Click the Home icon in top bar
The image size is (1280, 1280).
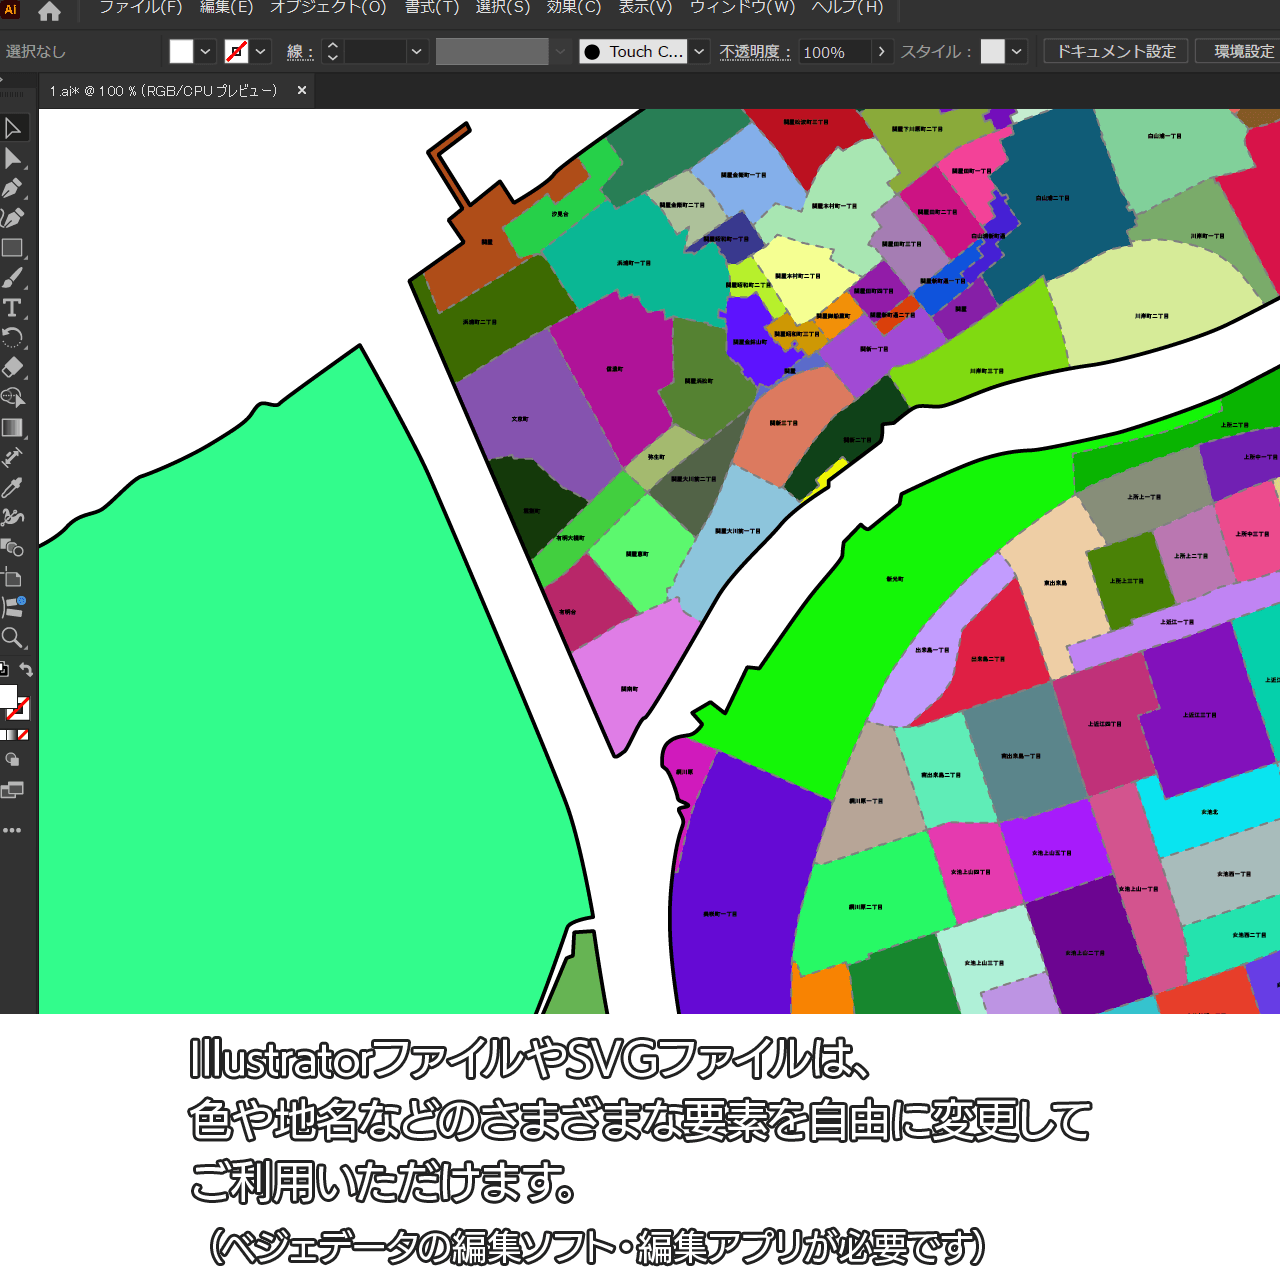coord(49,12)
